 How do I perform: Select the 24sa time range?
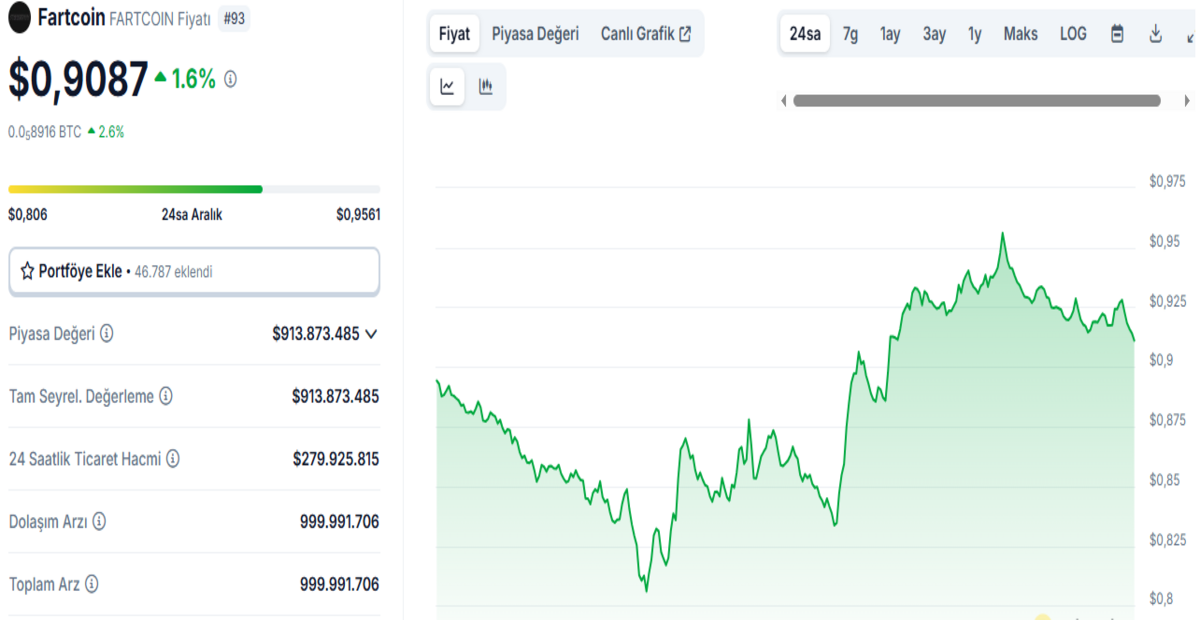point(805,34)
